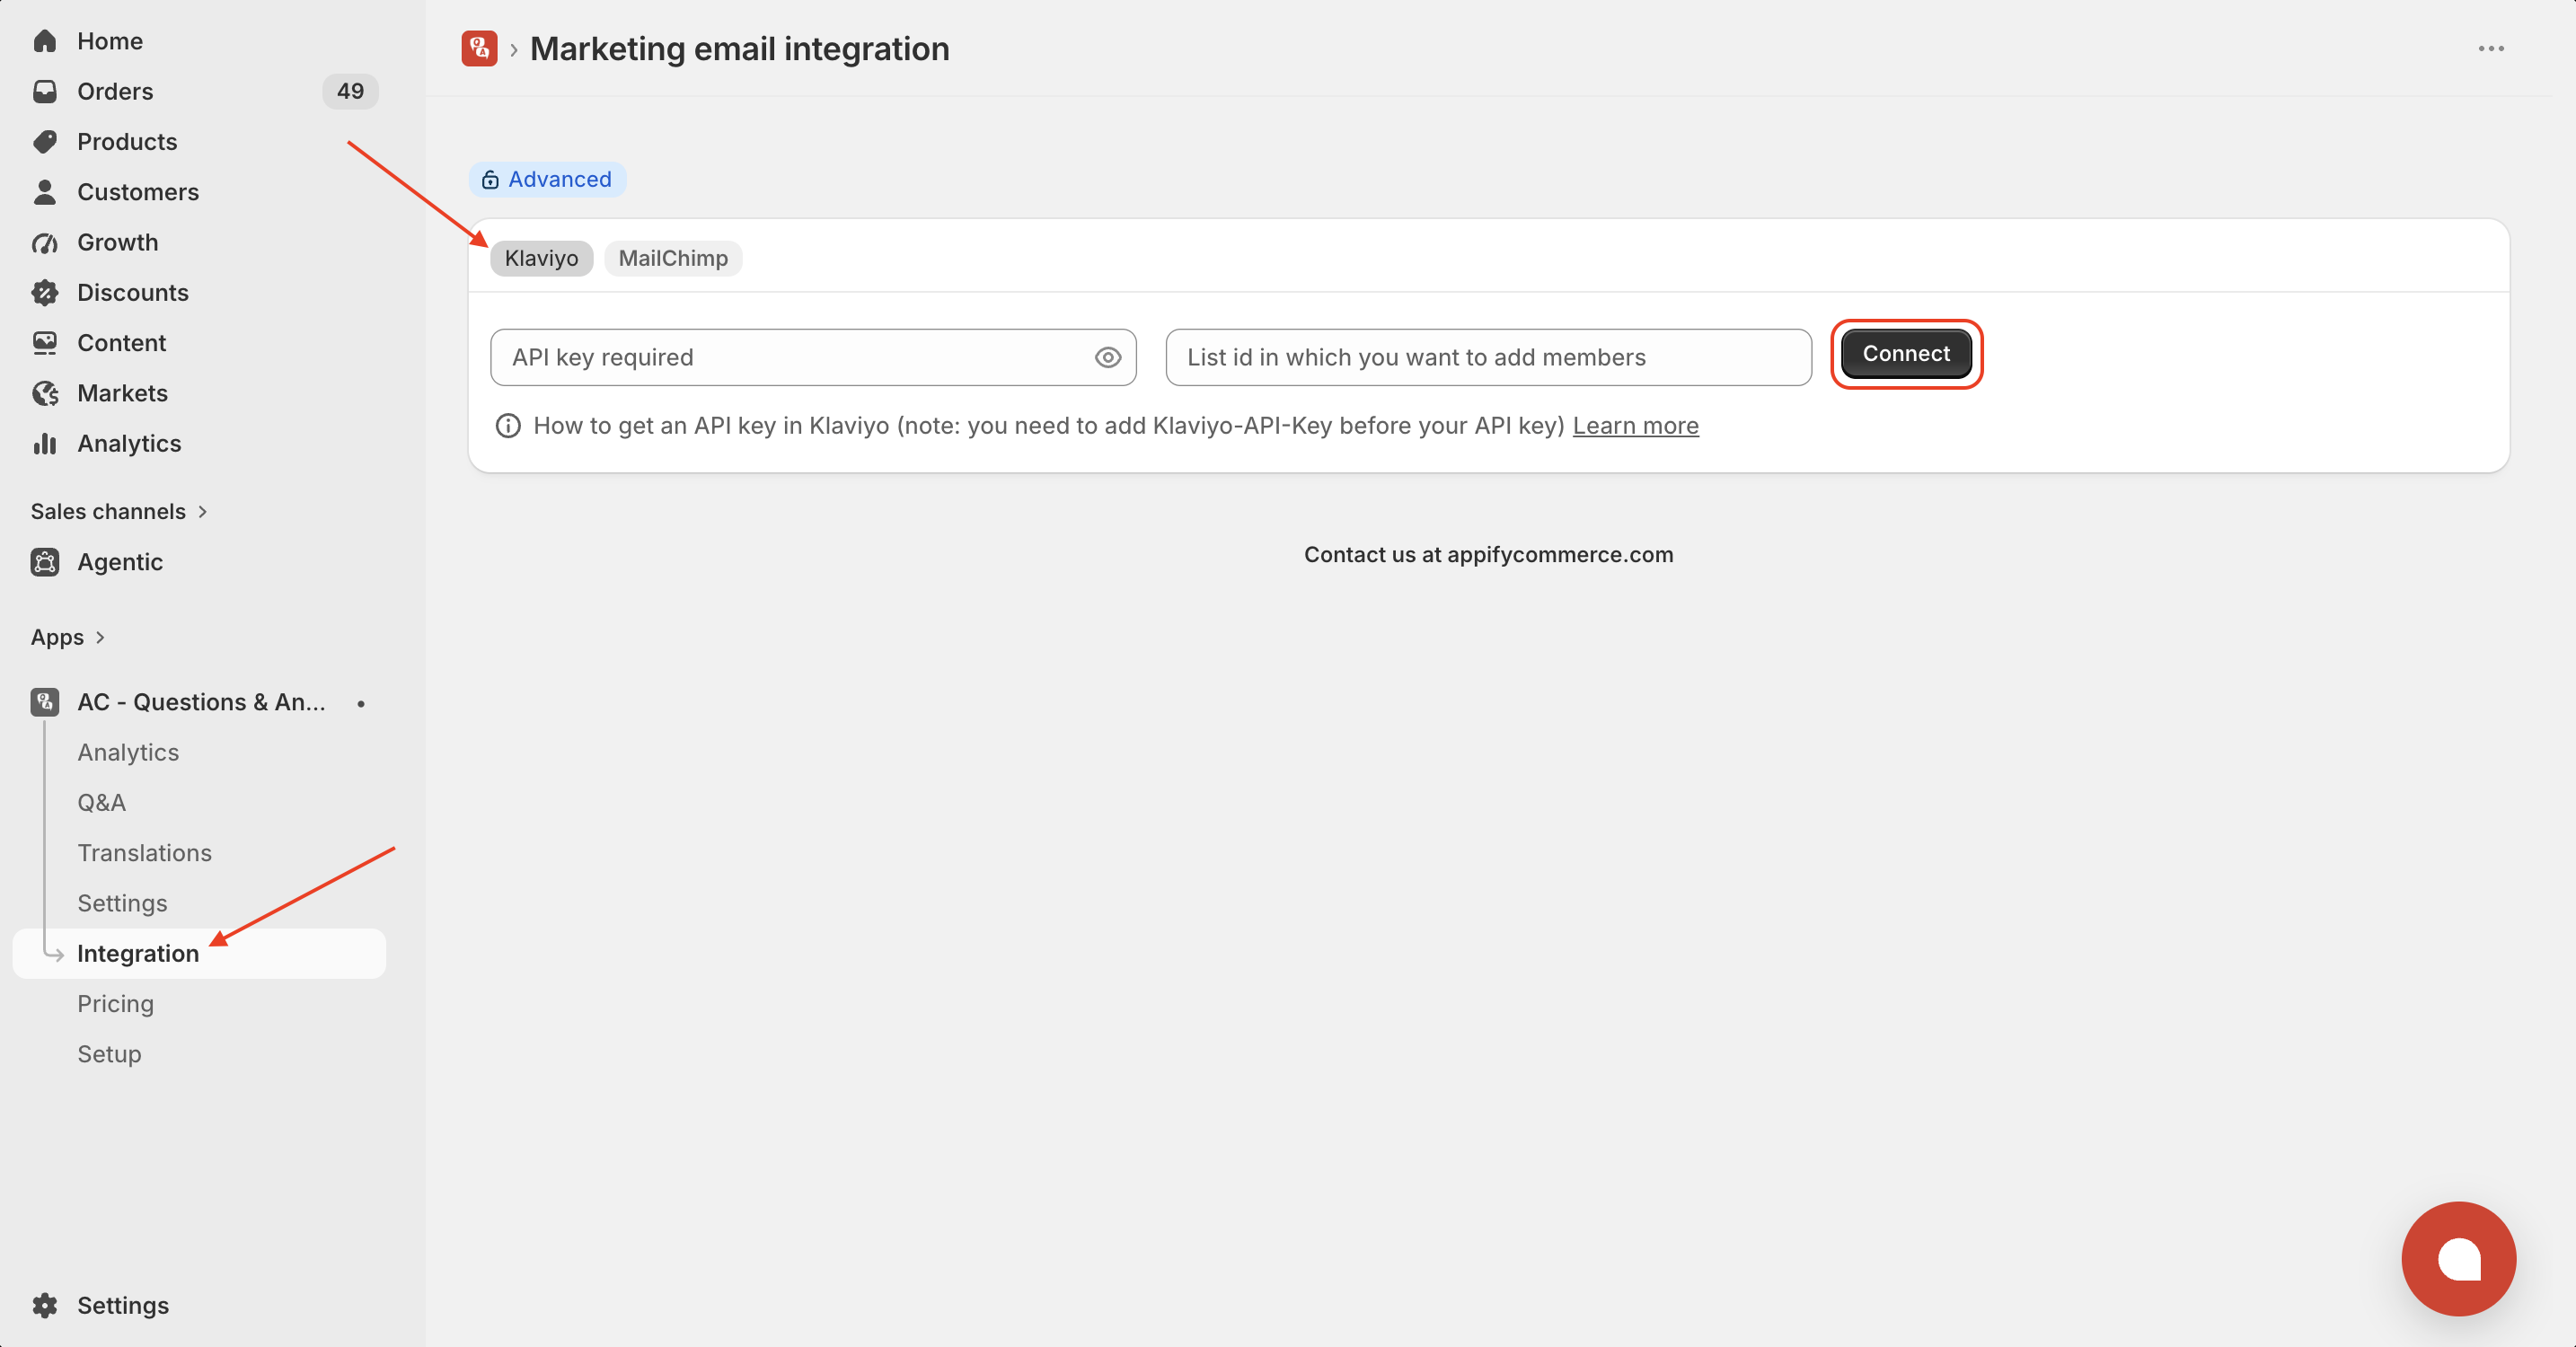Open AC - Questions & An... app entry
This screenshot has height=1347, width=2576.
click(x=201, y=702)
